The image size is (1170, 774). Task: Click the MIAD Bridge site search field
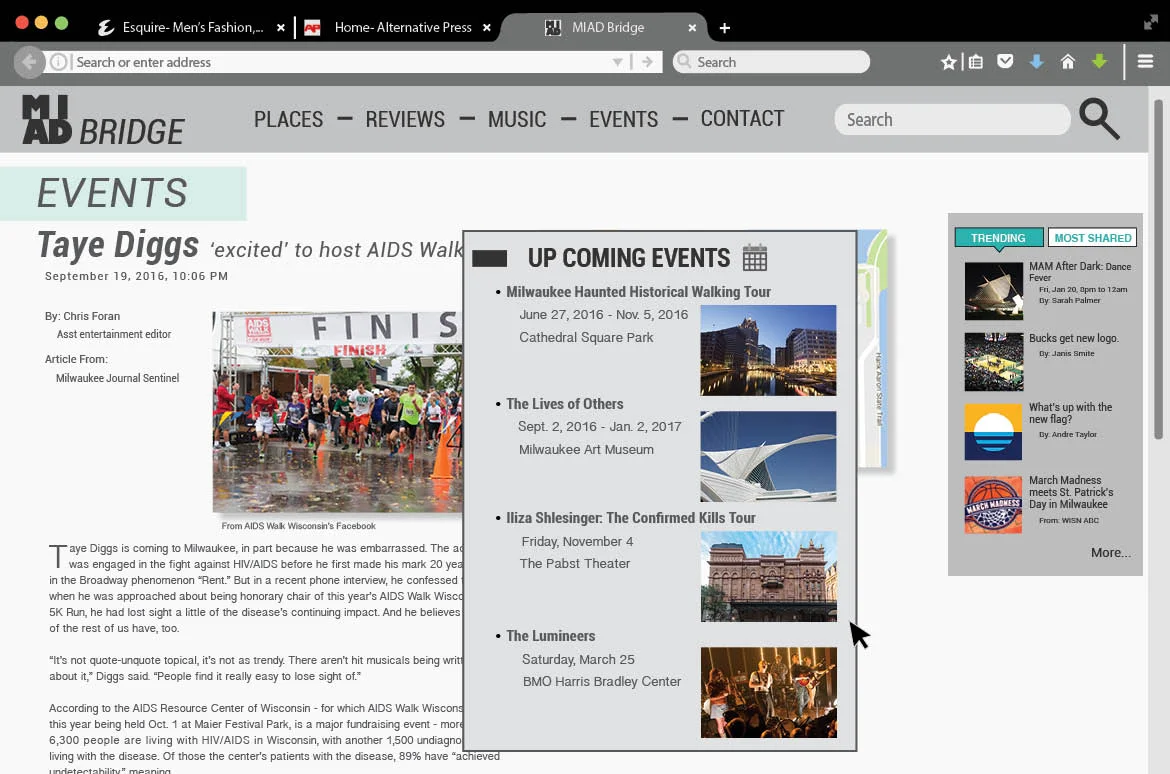(952, 119)
